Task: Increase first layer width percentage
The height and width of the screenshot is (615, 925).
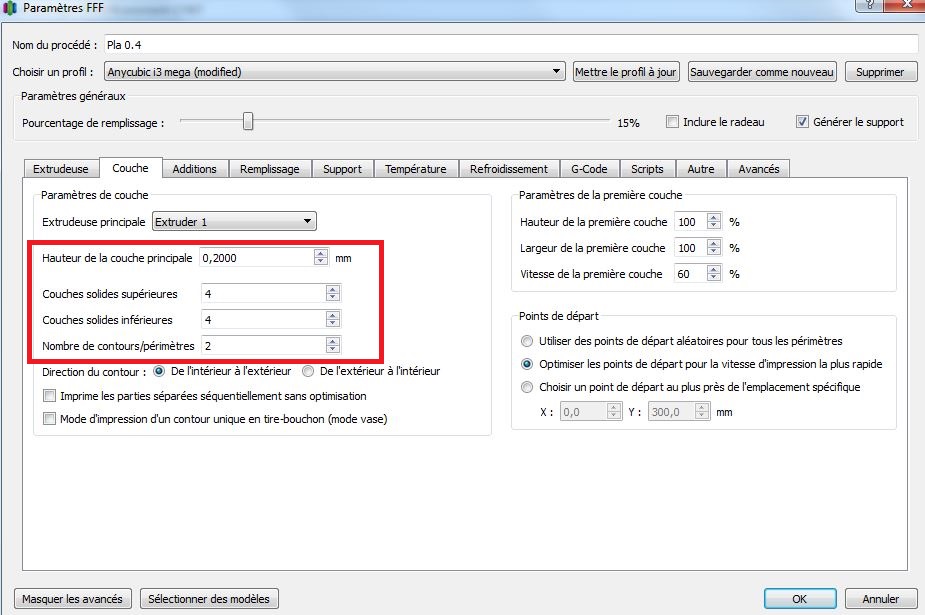Action: (x=714, y=244)
